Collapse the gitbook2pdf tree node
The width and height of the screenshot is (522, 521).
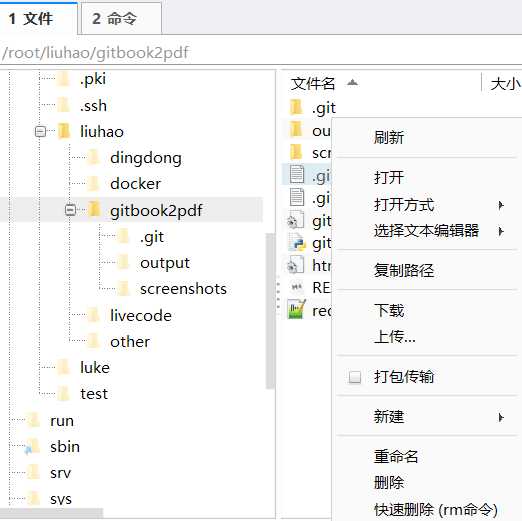pyautogui.click(x=70, y=210)
